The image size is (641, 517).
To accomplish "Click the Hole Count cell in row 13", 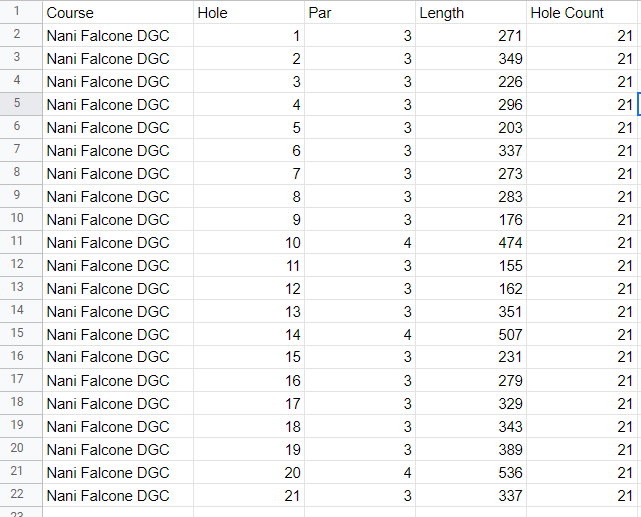I will (582, 288).
